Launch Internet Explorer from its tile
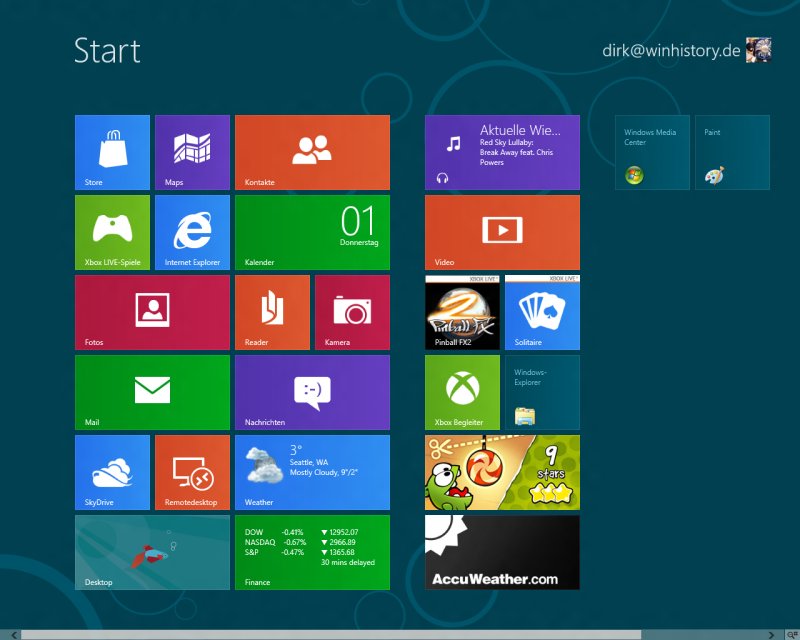 coord(192,232)
